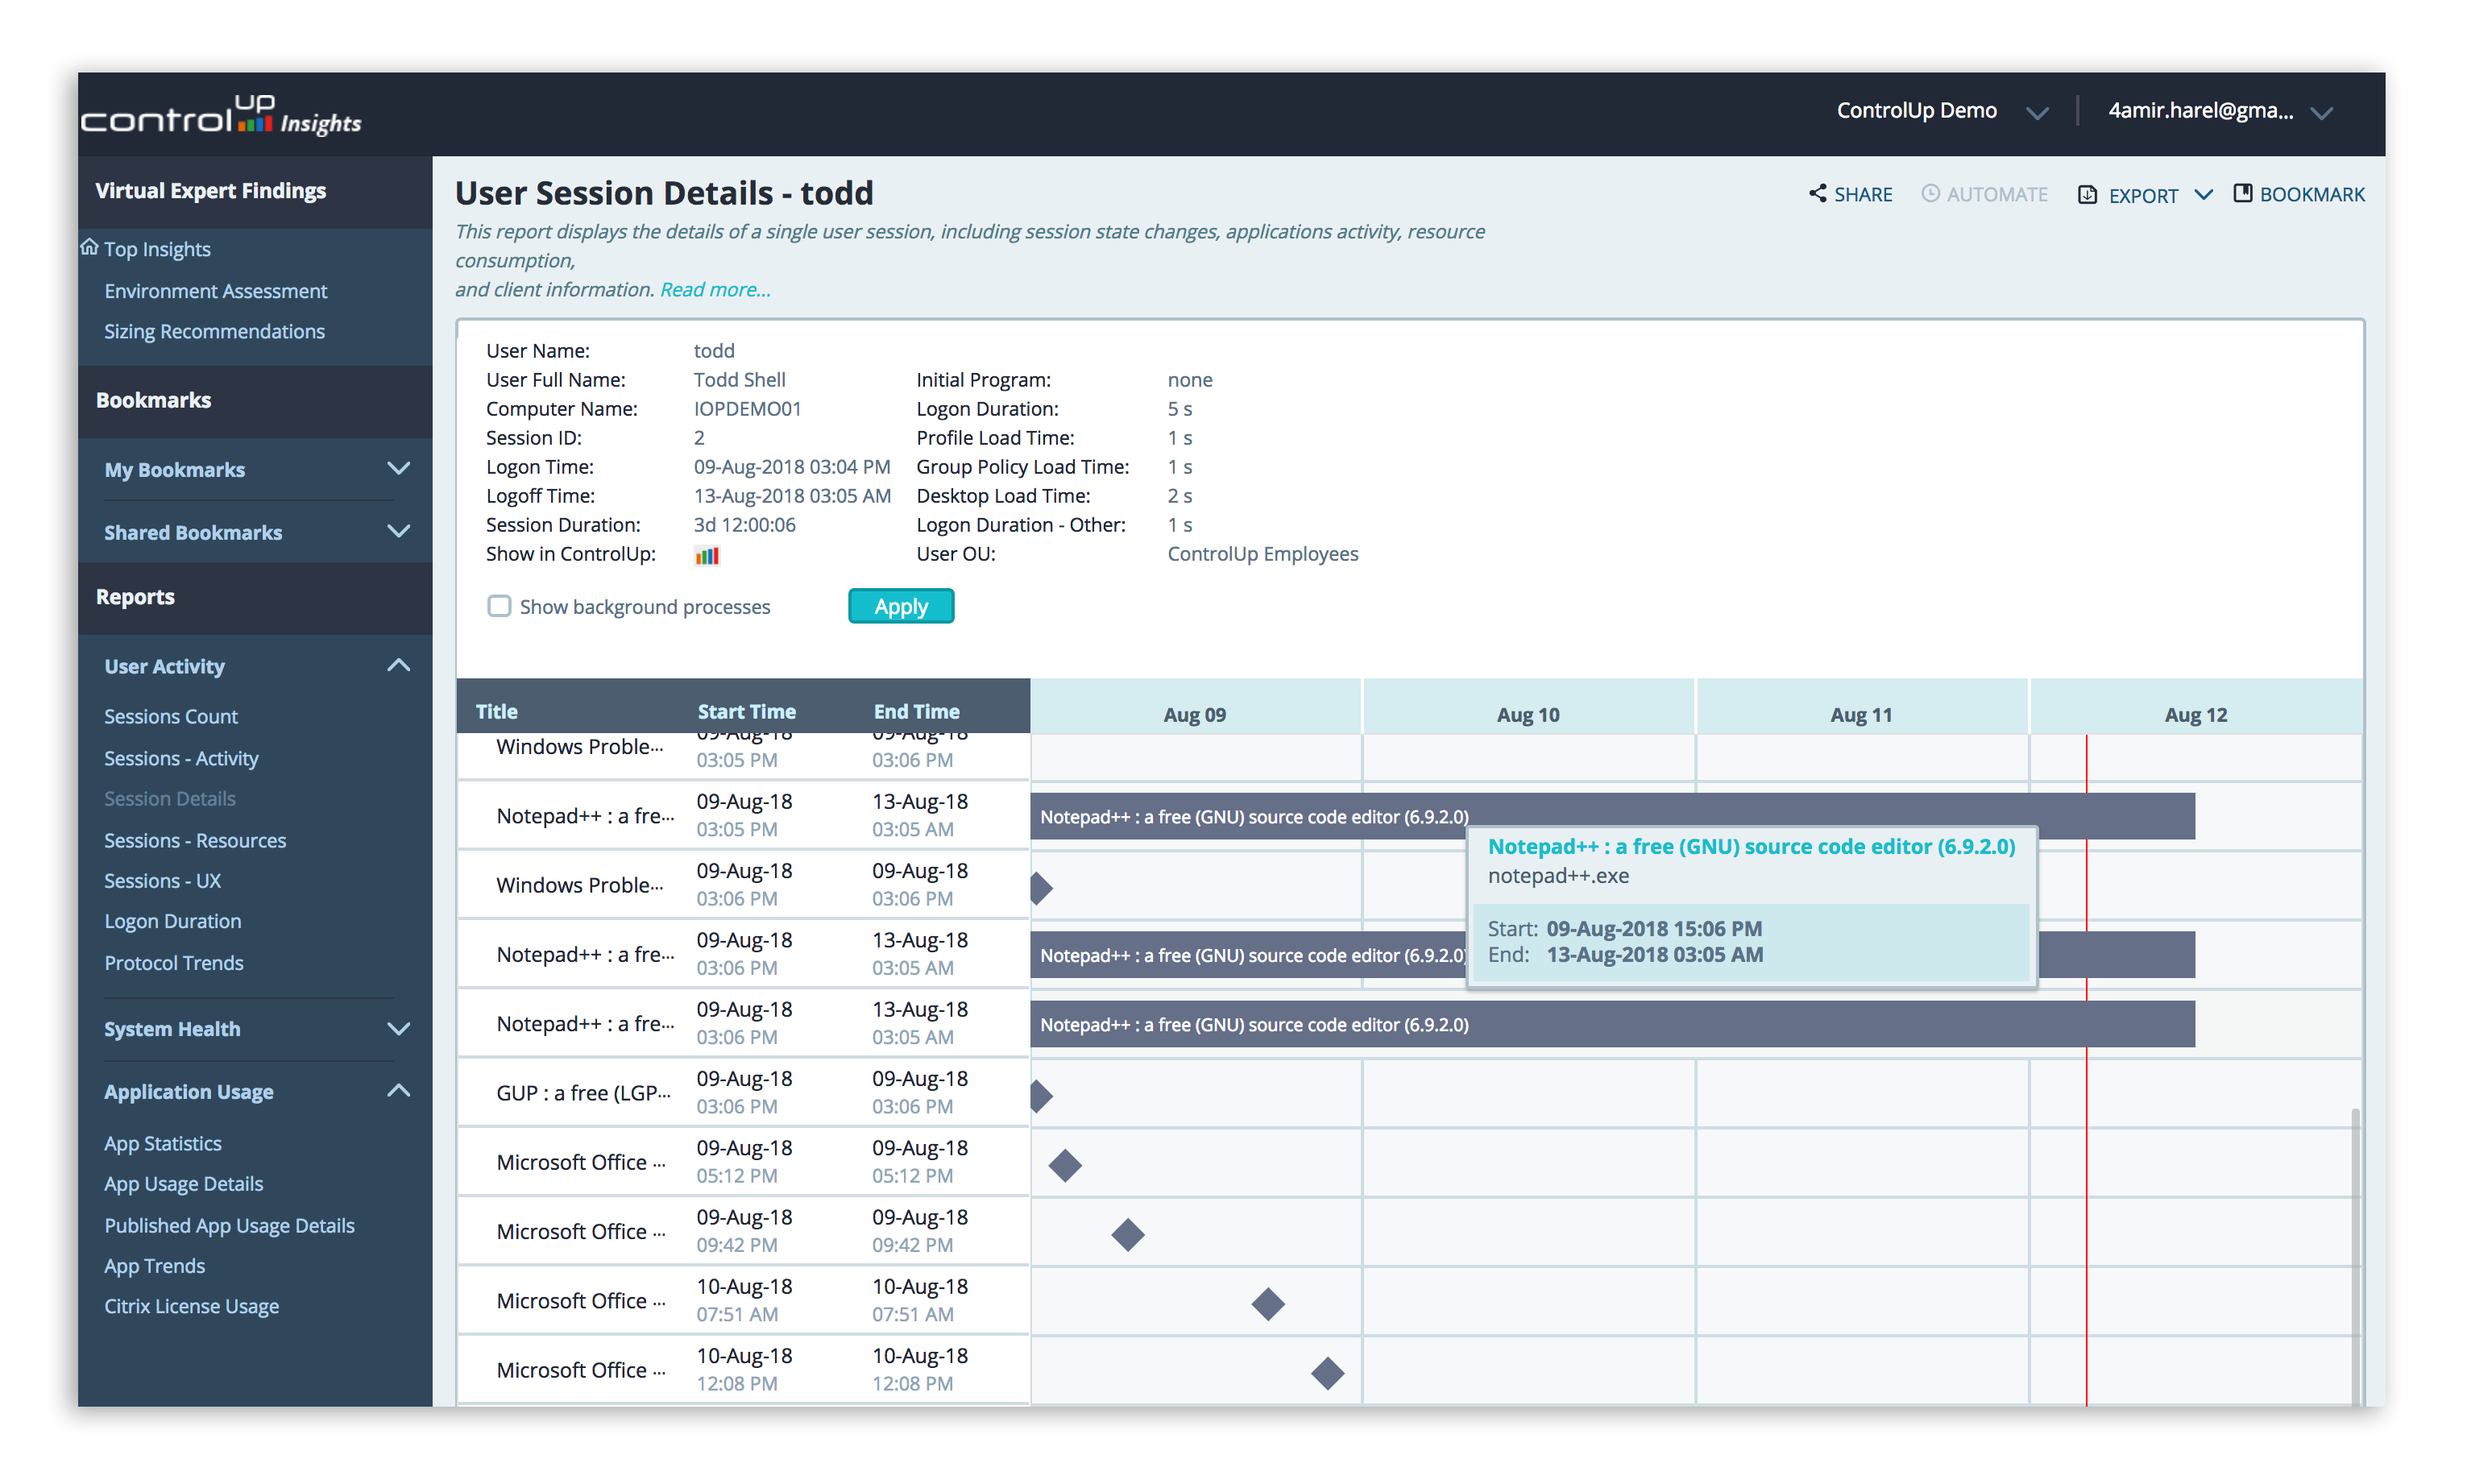Click the Microsoft Office 05:12 PM diamond marker

(1064, 1164)
